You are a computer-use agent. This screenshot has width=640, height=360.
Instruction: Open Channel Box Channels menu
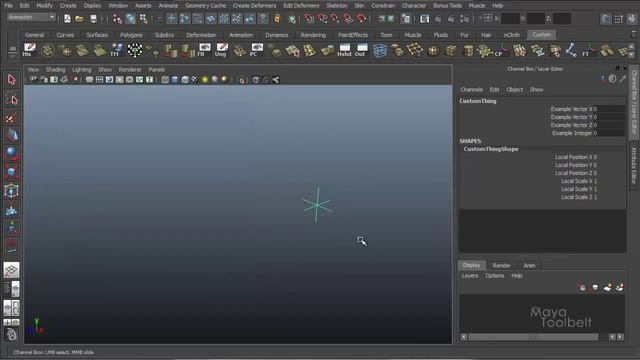(471, 90)
